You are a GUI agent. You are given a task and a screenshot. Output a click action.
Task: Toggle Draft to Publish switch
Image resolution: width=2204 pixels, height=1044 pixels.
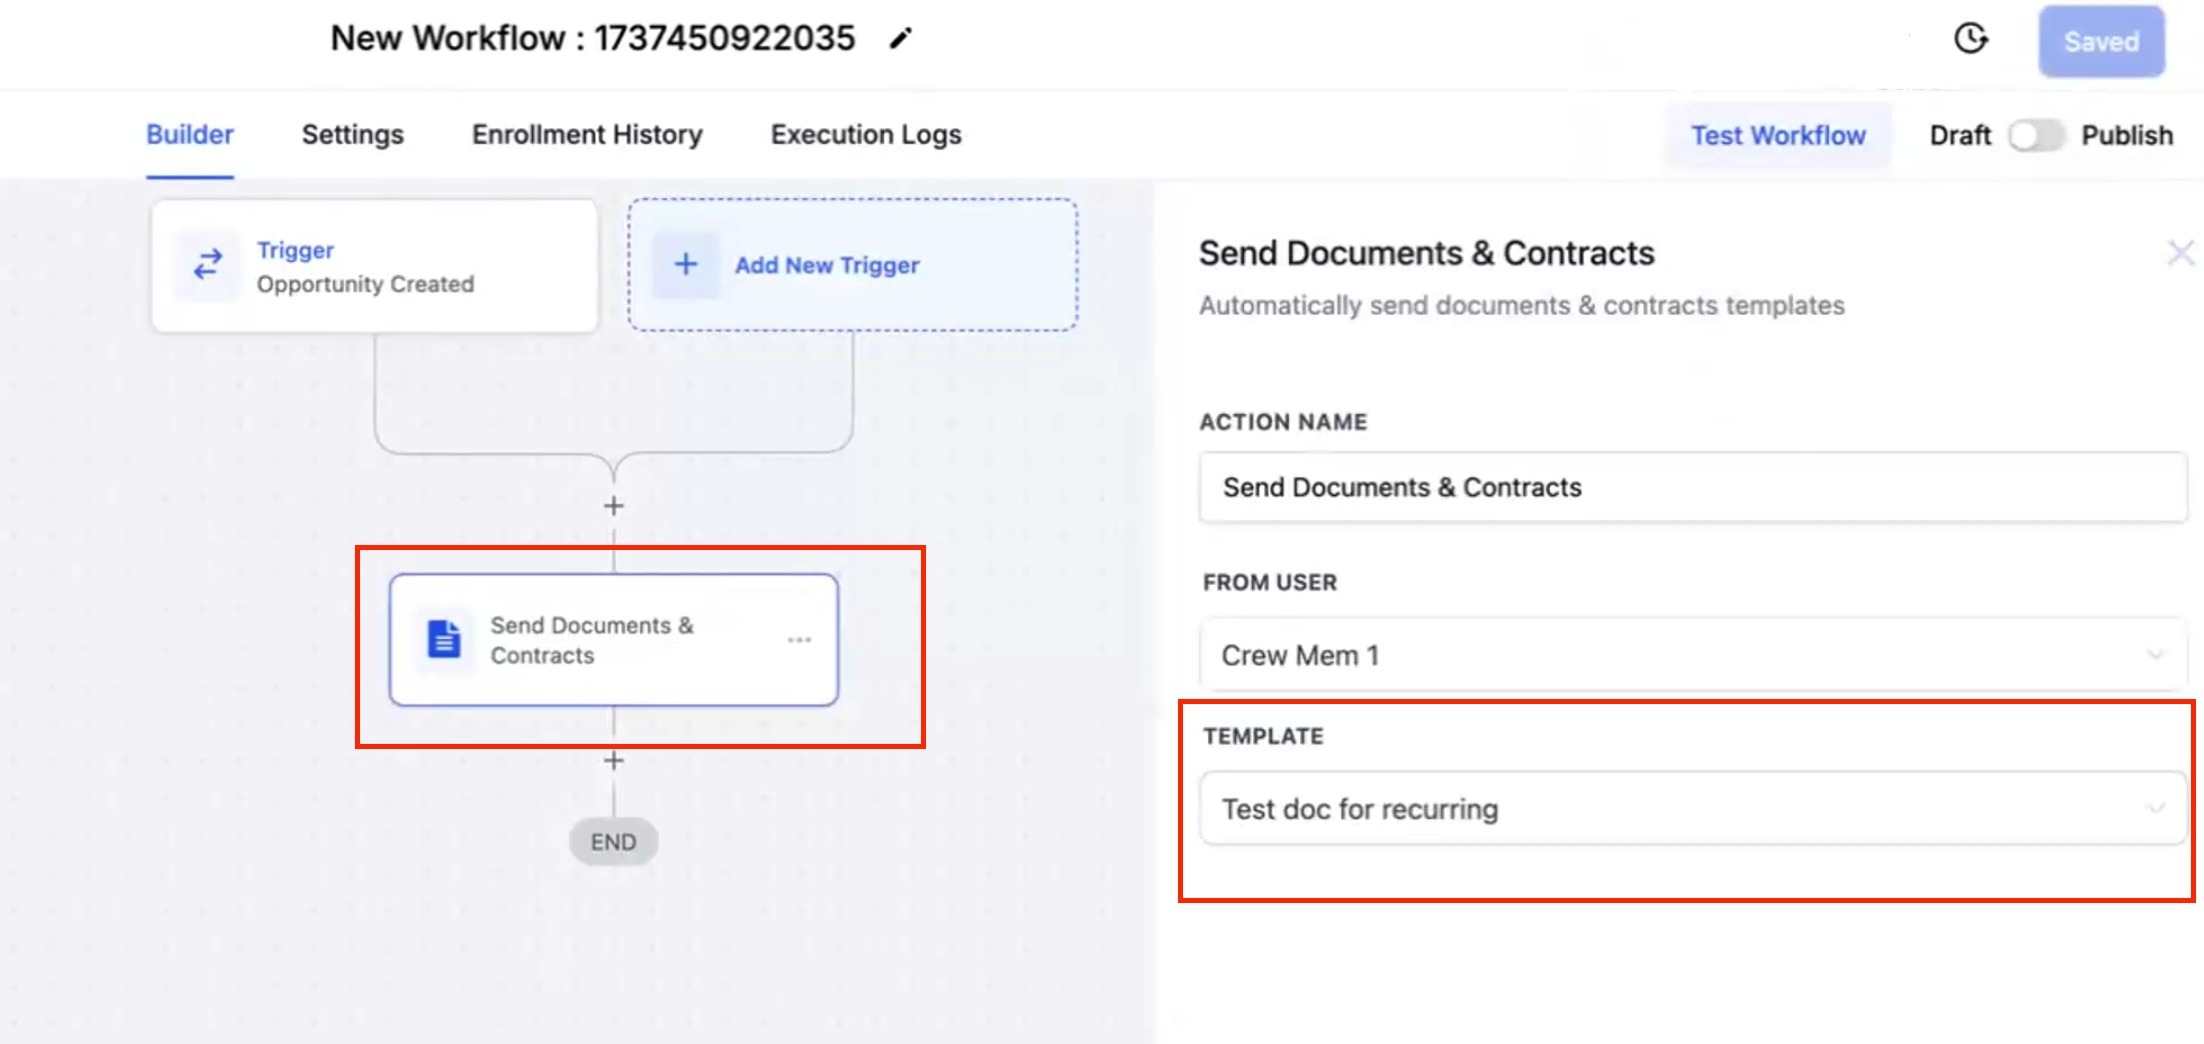2036,135
